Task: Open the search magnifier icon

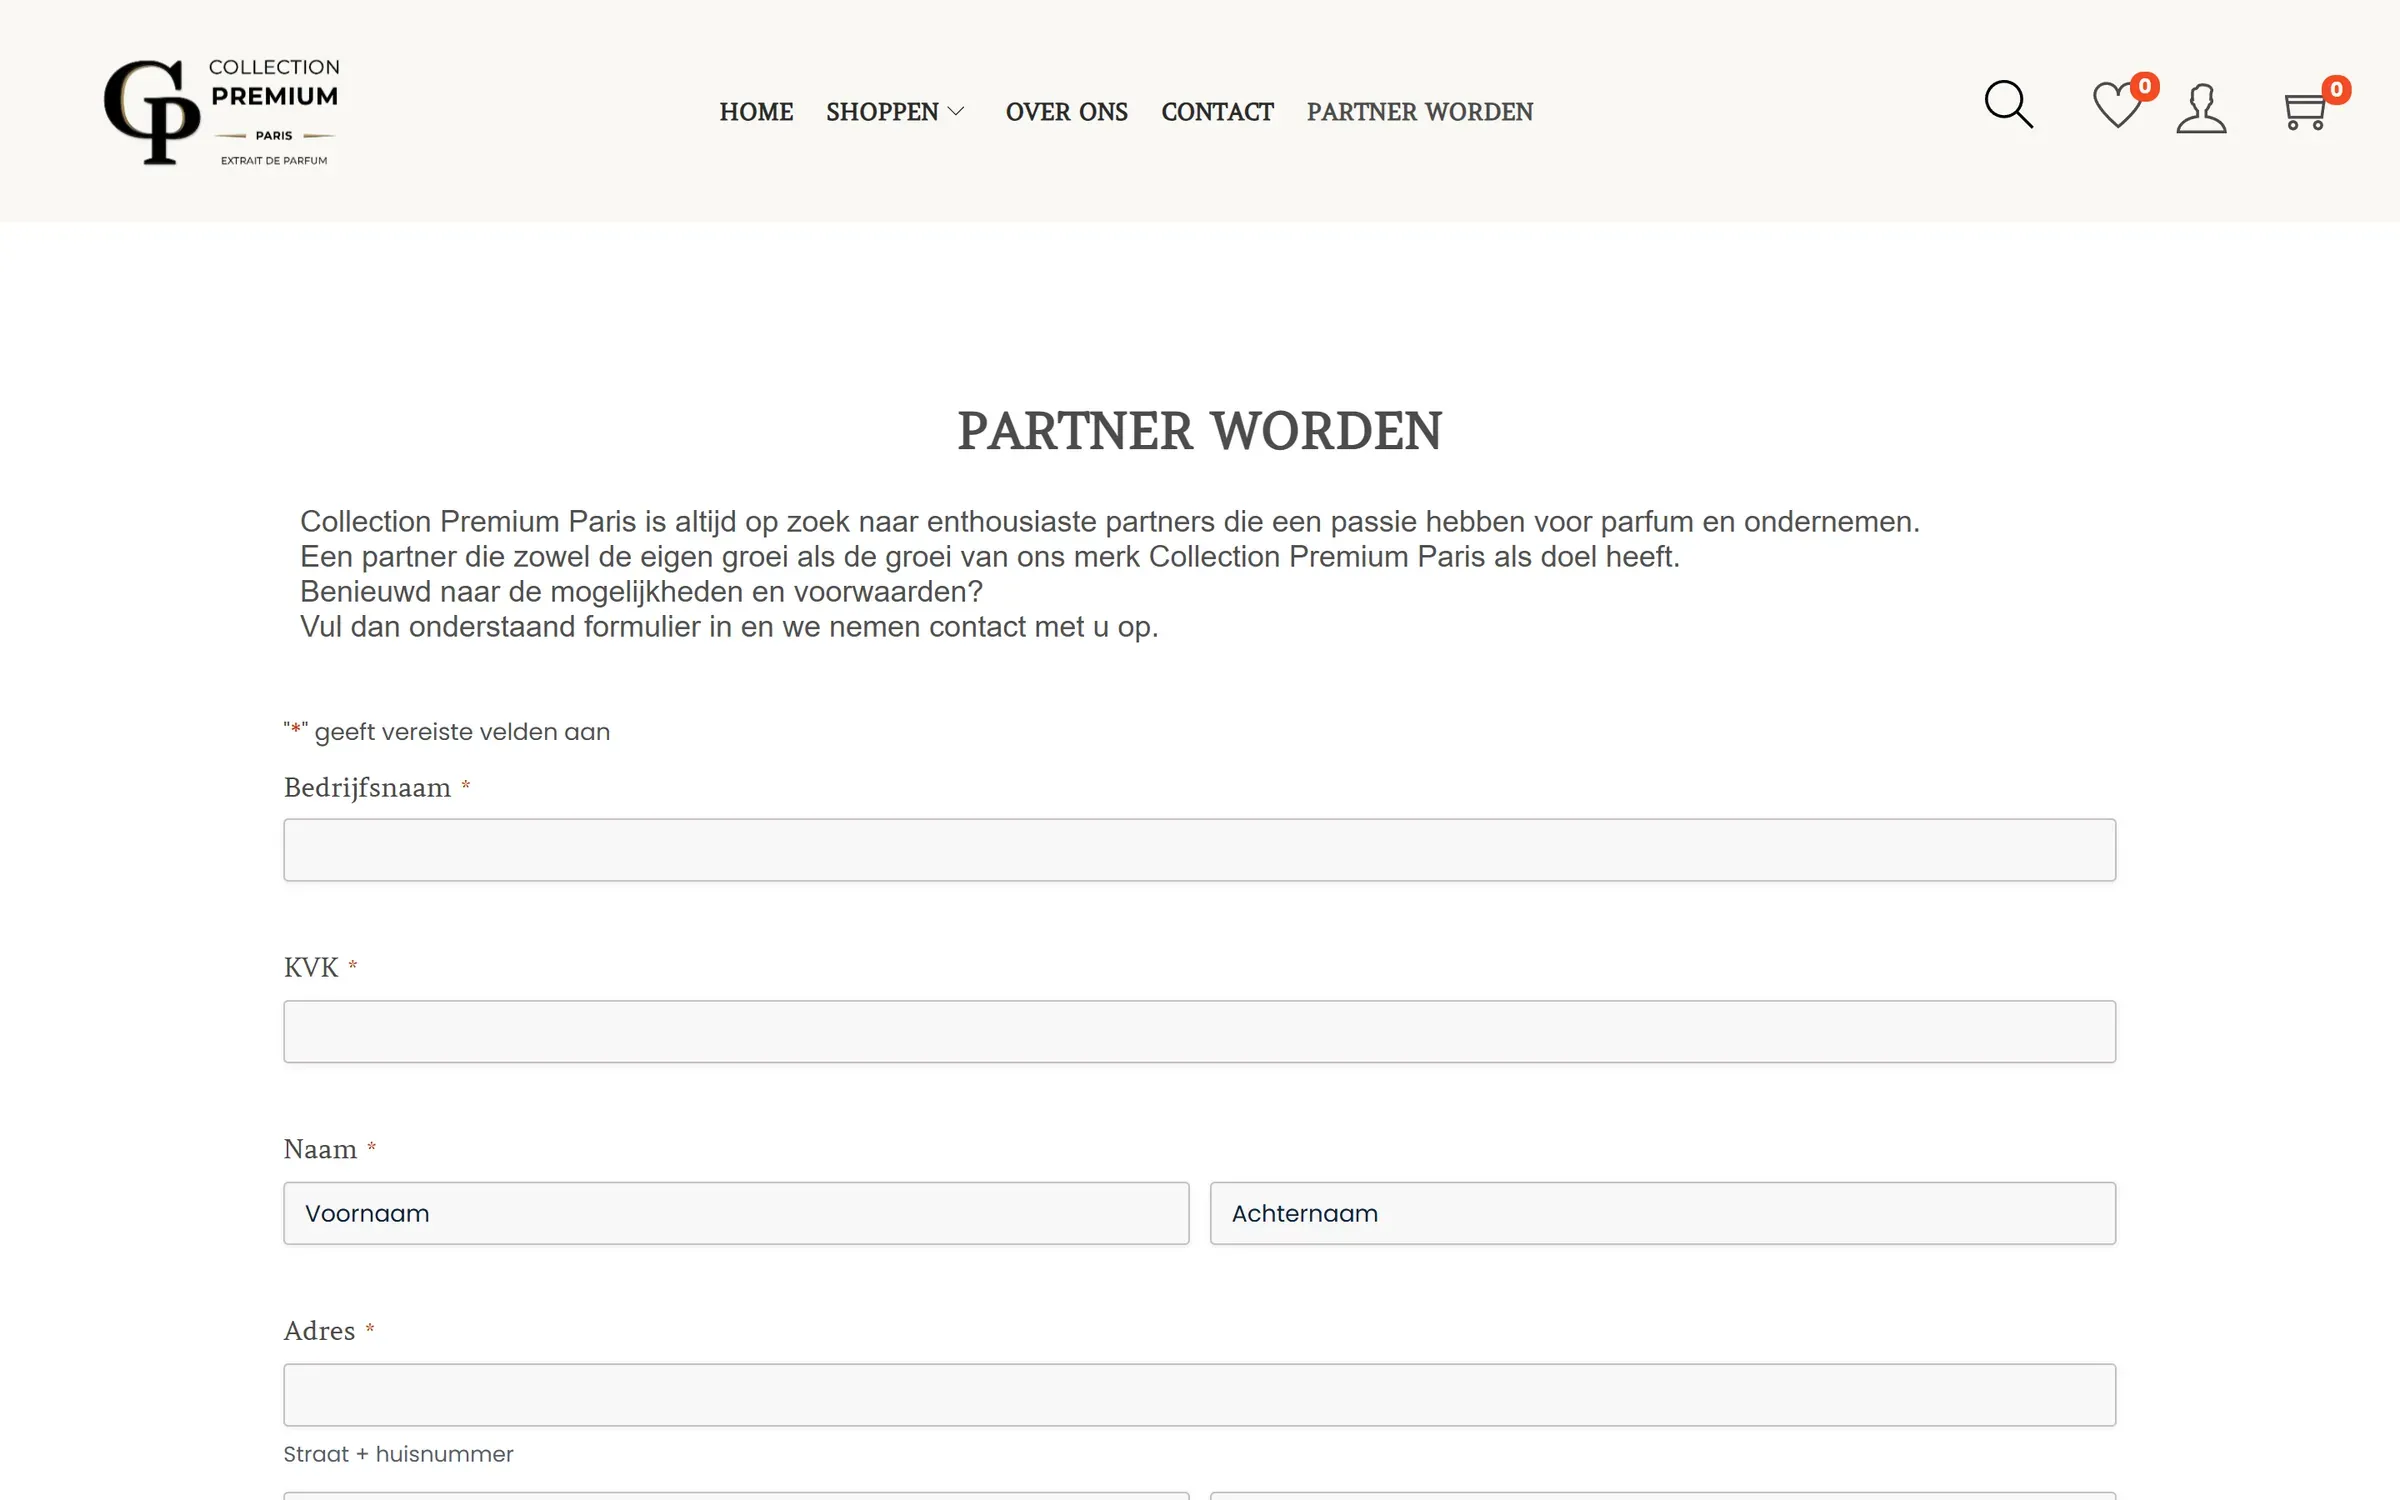Action: pos(2008,105)
